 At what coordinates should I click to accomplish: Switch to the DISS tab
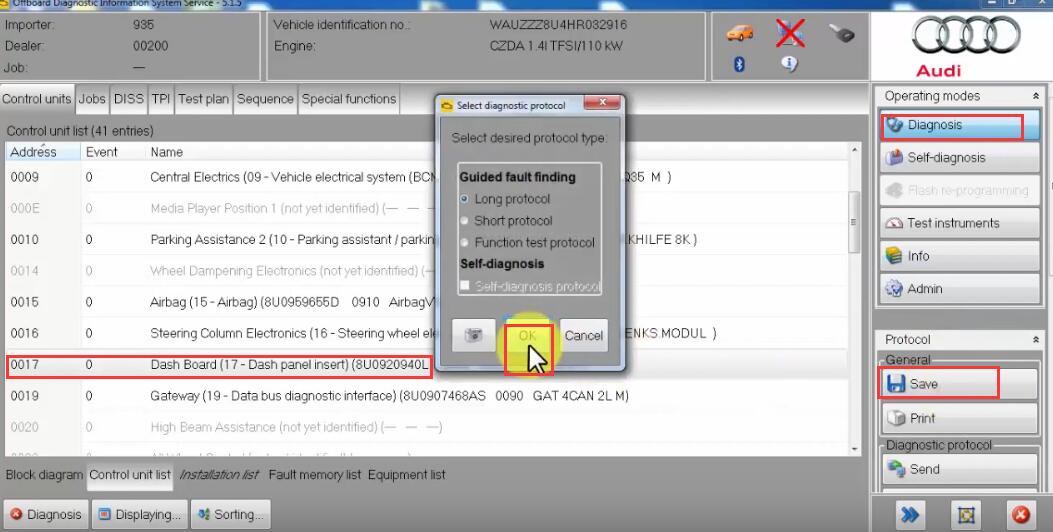128,99
